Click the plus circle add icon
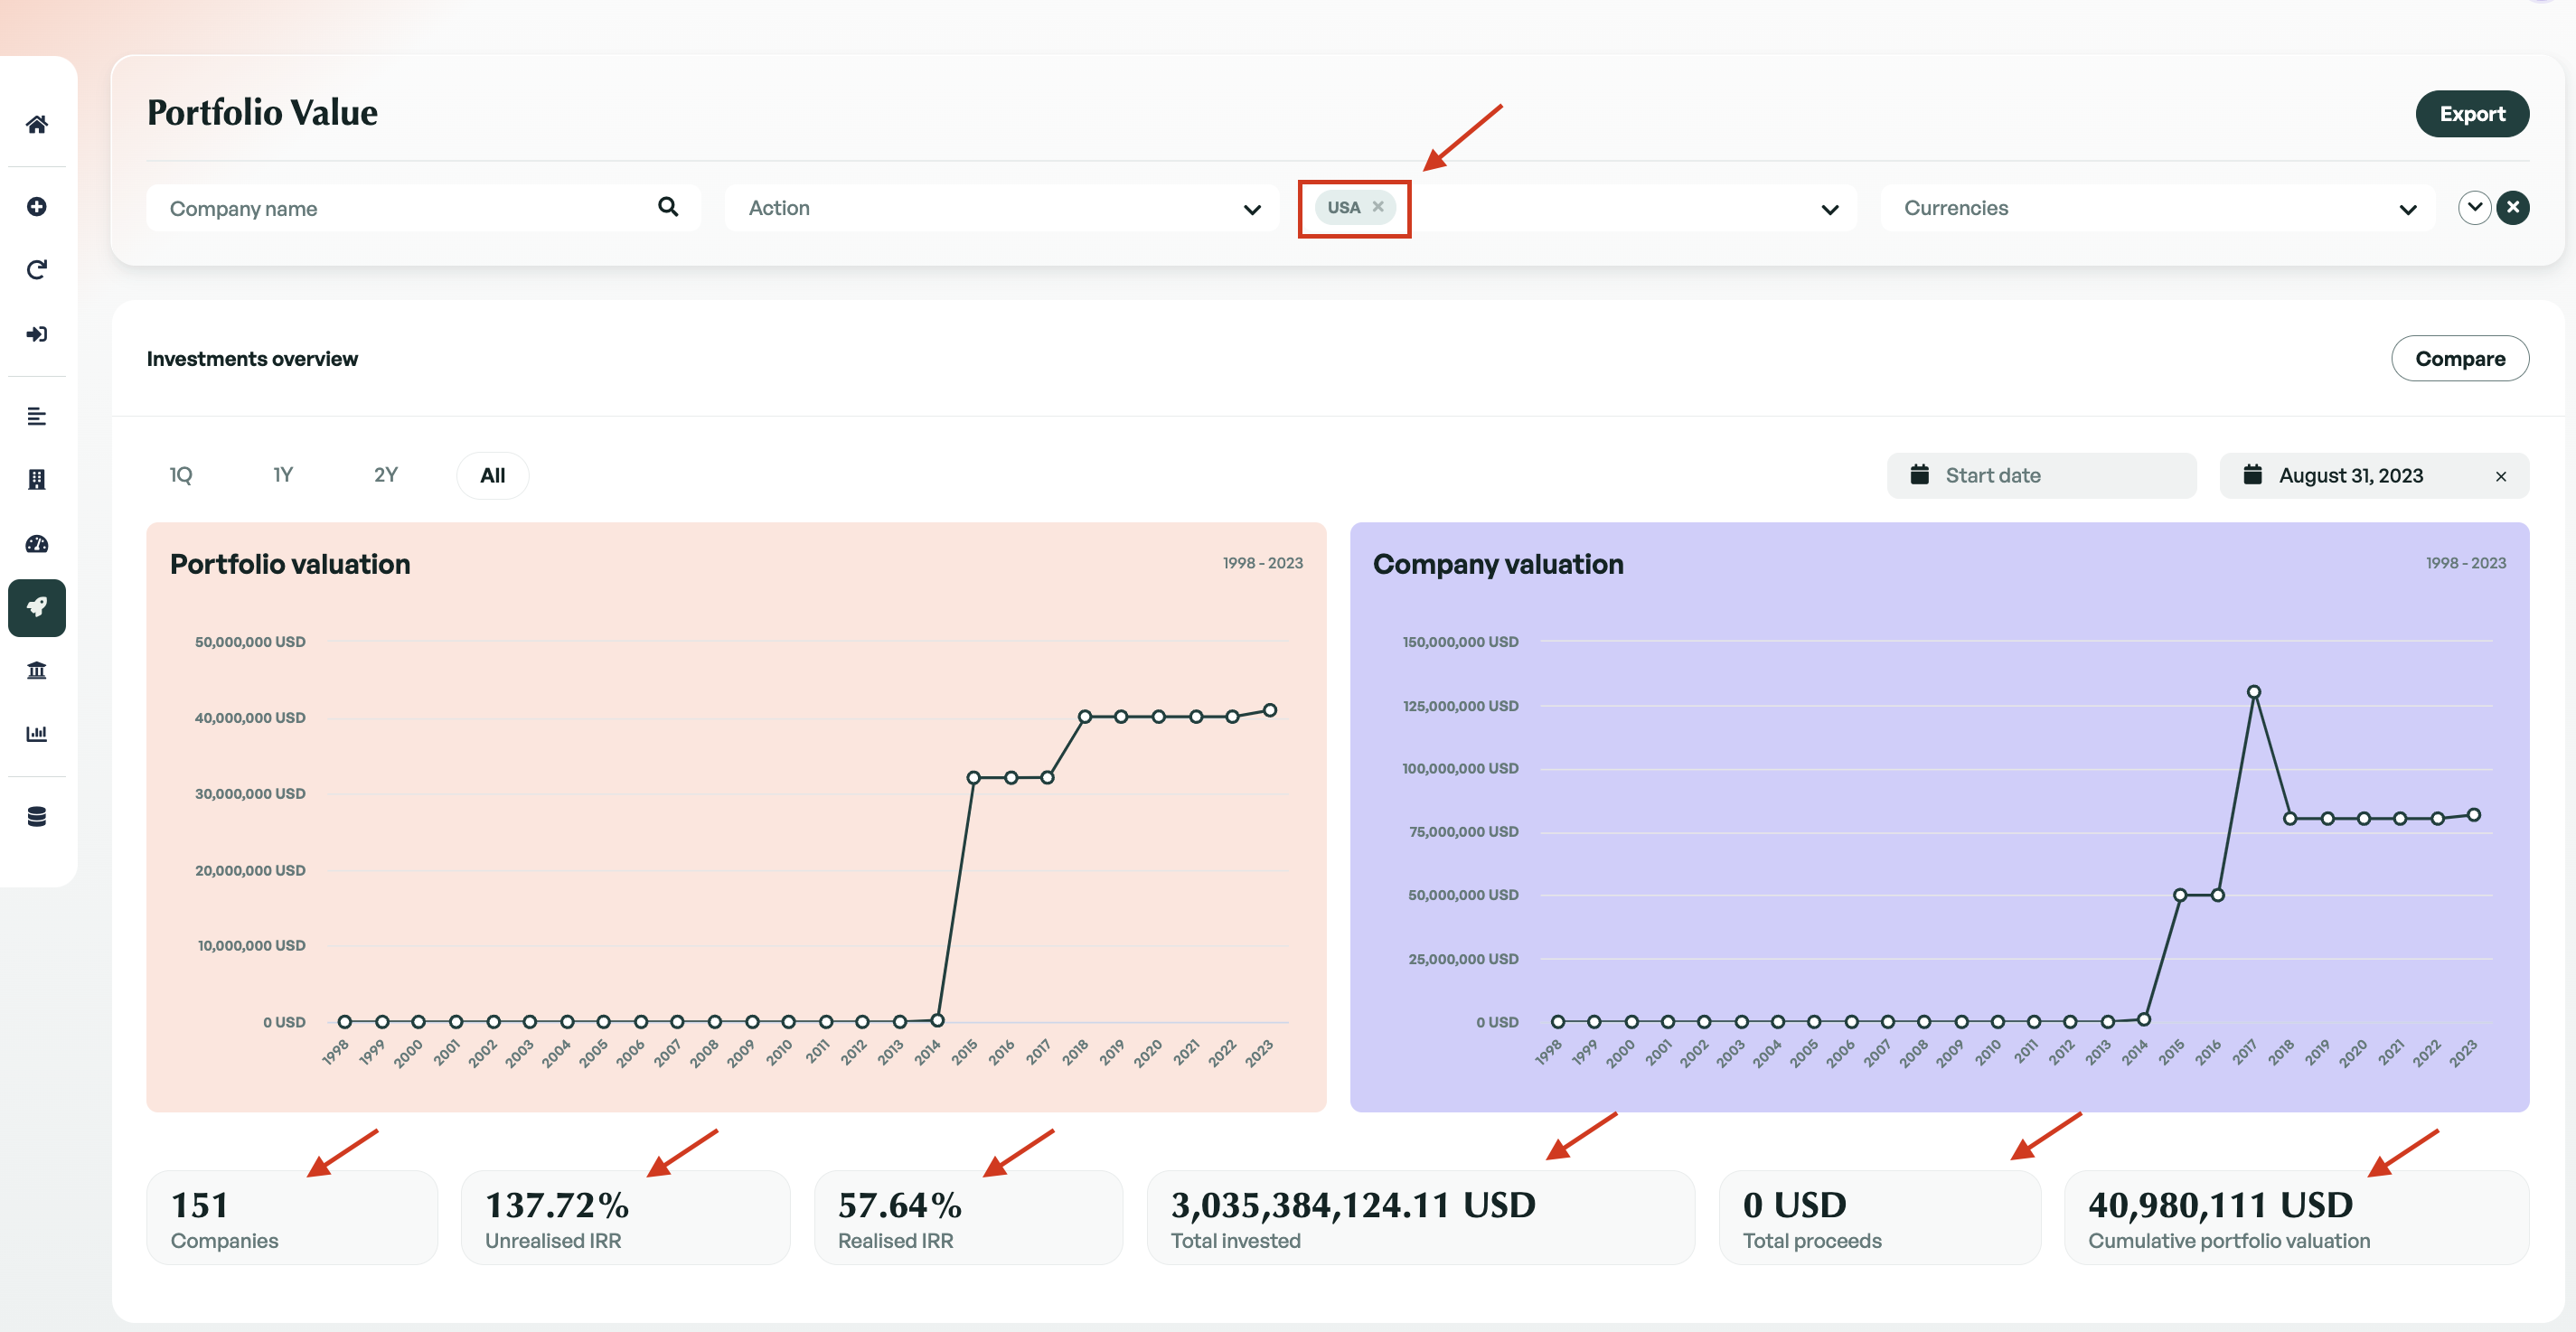The image size is (2576, 1332). pos(37,207)
